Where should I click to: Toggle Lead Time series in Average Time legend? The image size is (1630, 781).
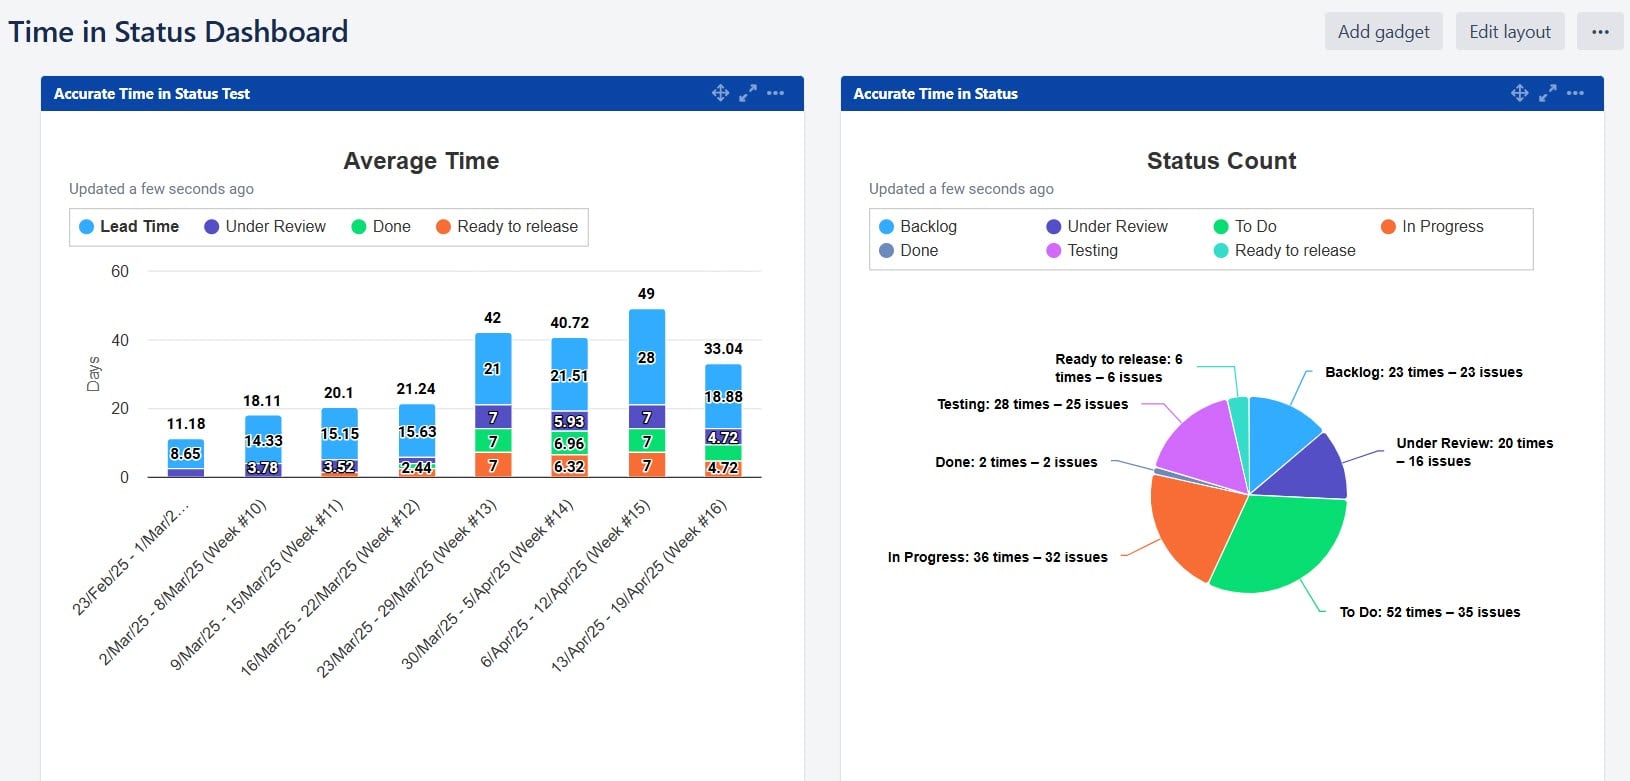[x=129, y=227]
